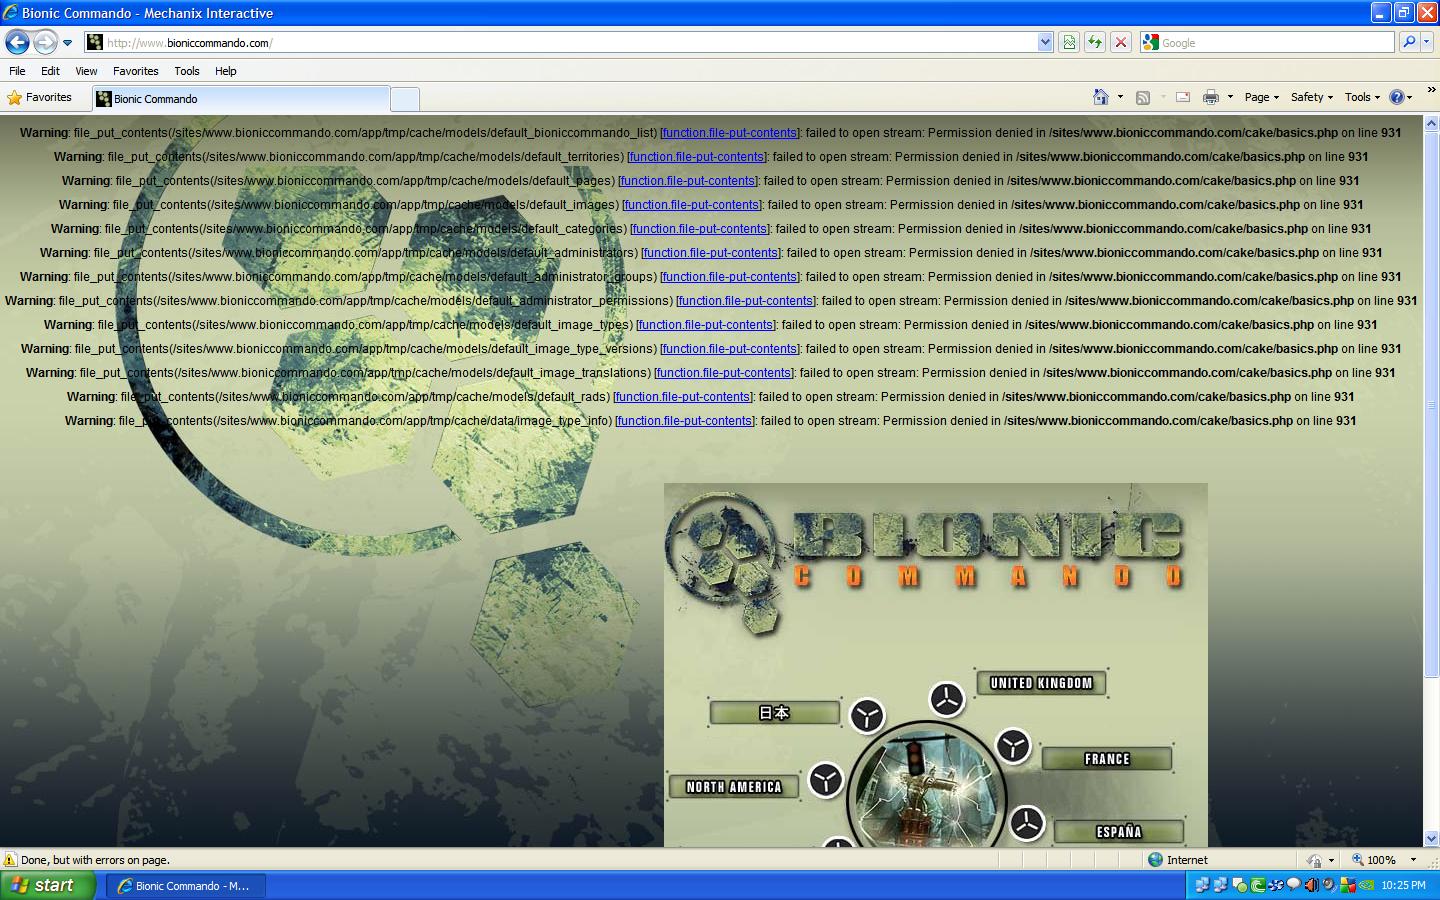Click the Stop loading red X icon
1440x900 pixels.
pyautogui.click(x=1121, y=42)
